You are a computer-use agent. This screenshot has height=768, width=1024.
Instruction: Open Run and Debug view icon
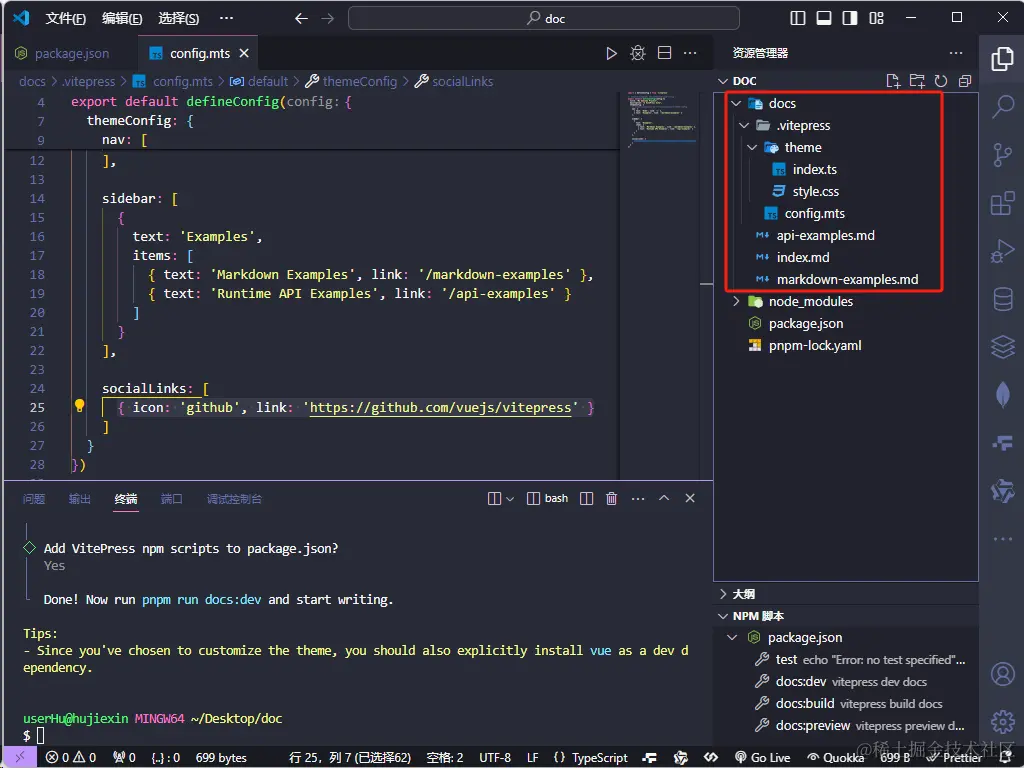[x=1002, y=251]
